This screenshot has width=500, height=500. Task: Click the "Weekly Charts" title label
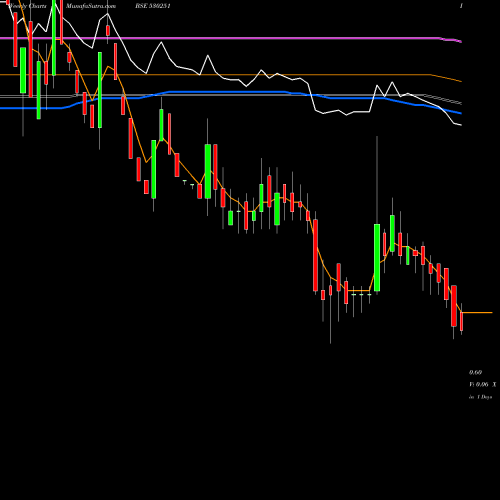[x=28, y=6]
